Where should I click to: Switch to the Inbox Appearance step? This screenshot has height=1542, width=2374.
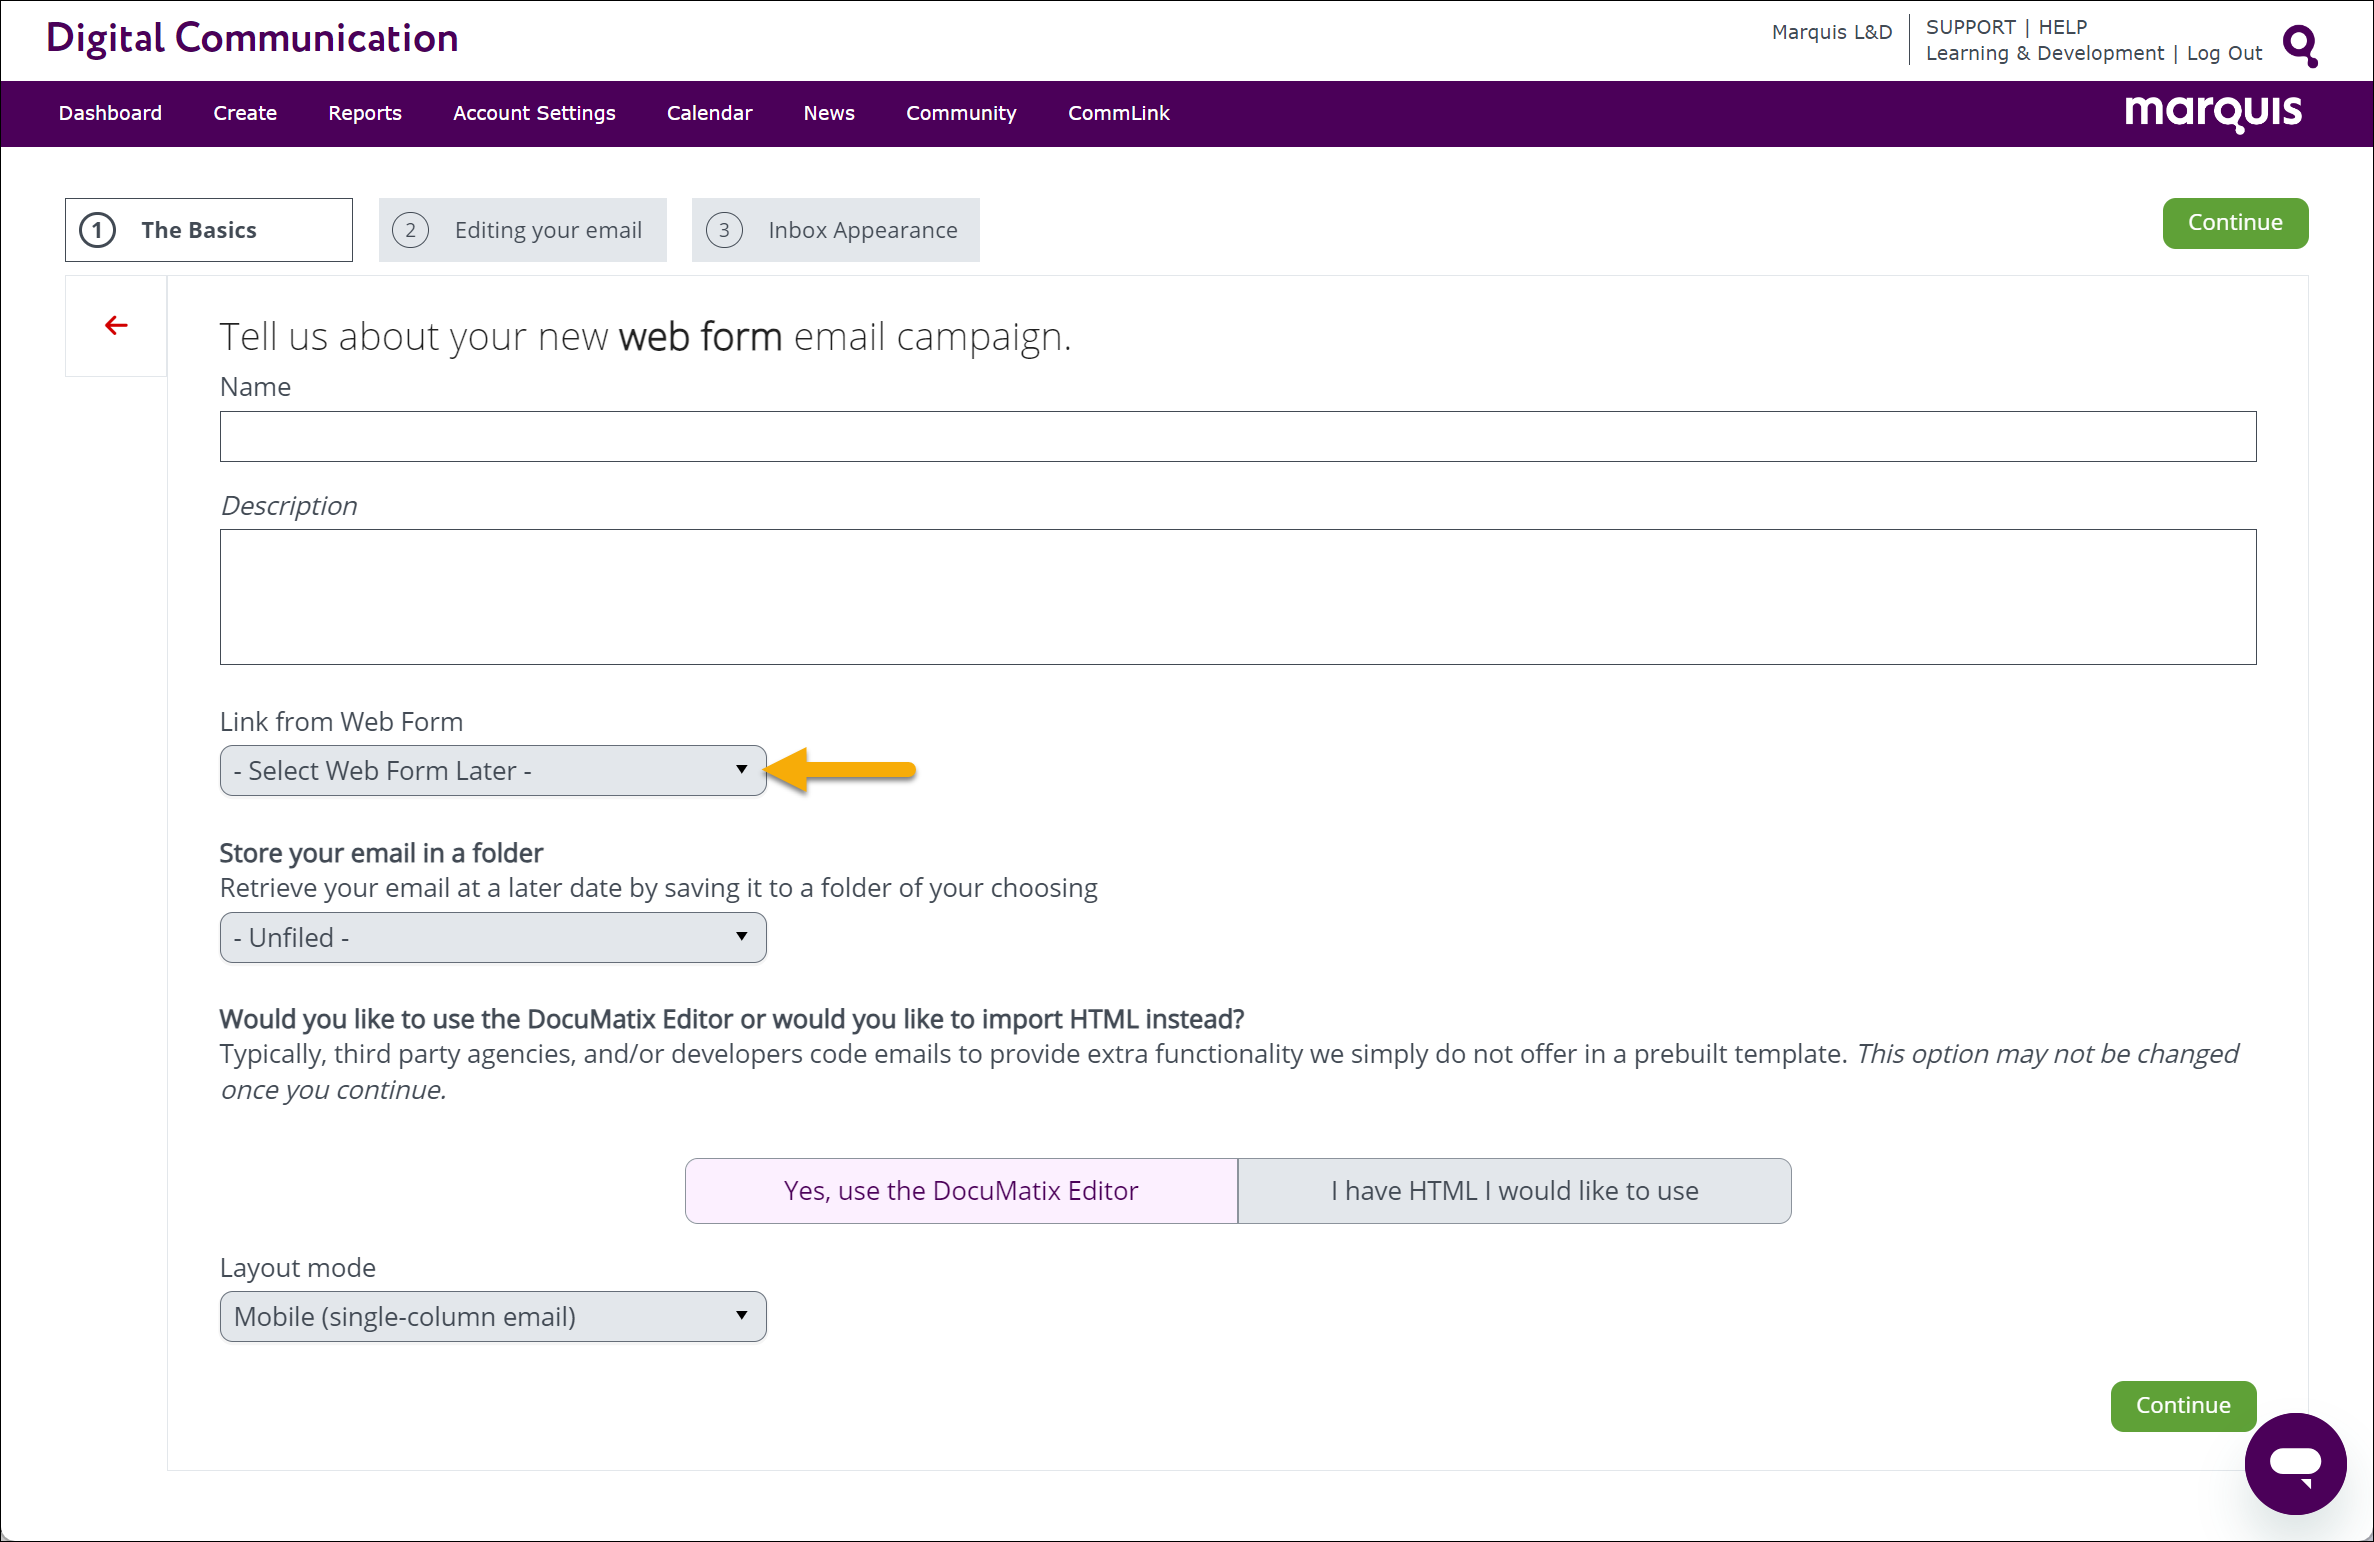pos(835,230)
